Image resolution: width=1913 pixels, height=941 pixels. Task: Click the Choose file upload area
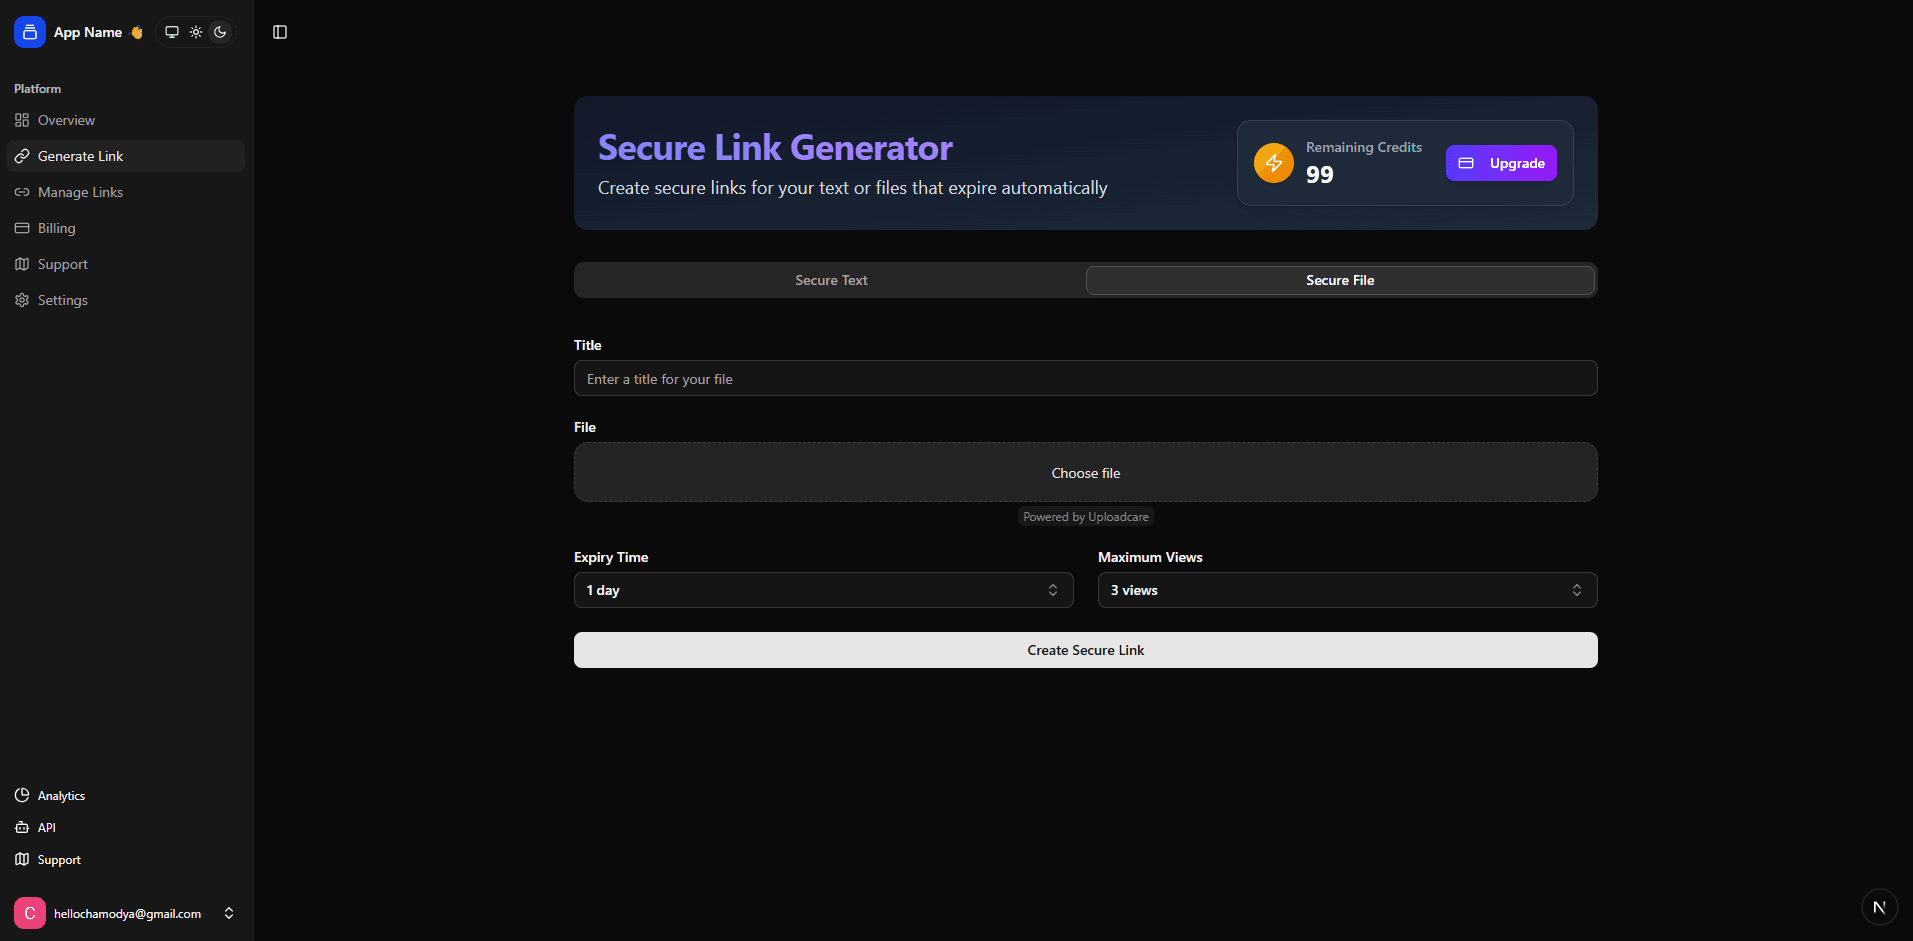pos(1086,472)
